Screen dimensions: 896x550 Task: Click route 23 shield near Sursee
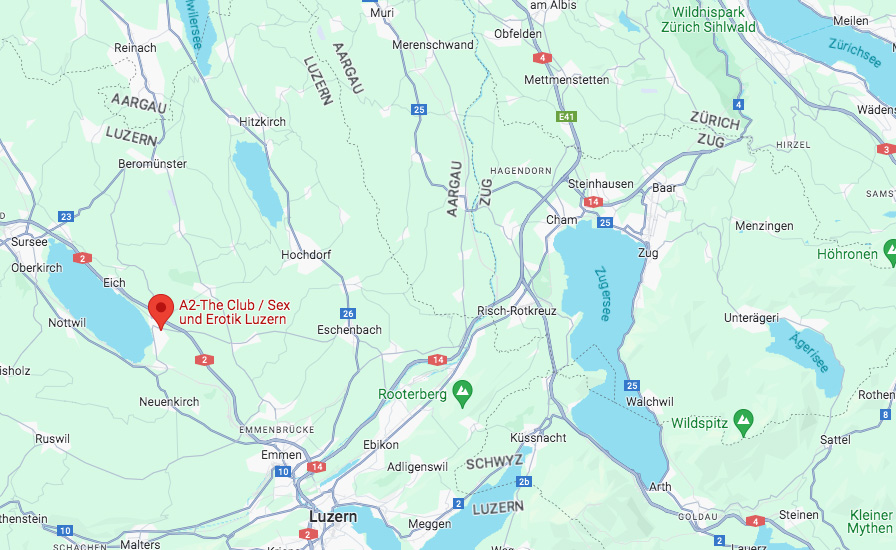[66, 217]
